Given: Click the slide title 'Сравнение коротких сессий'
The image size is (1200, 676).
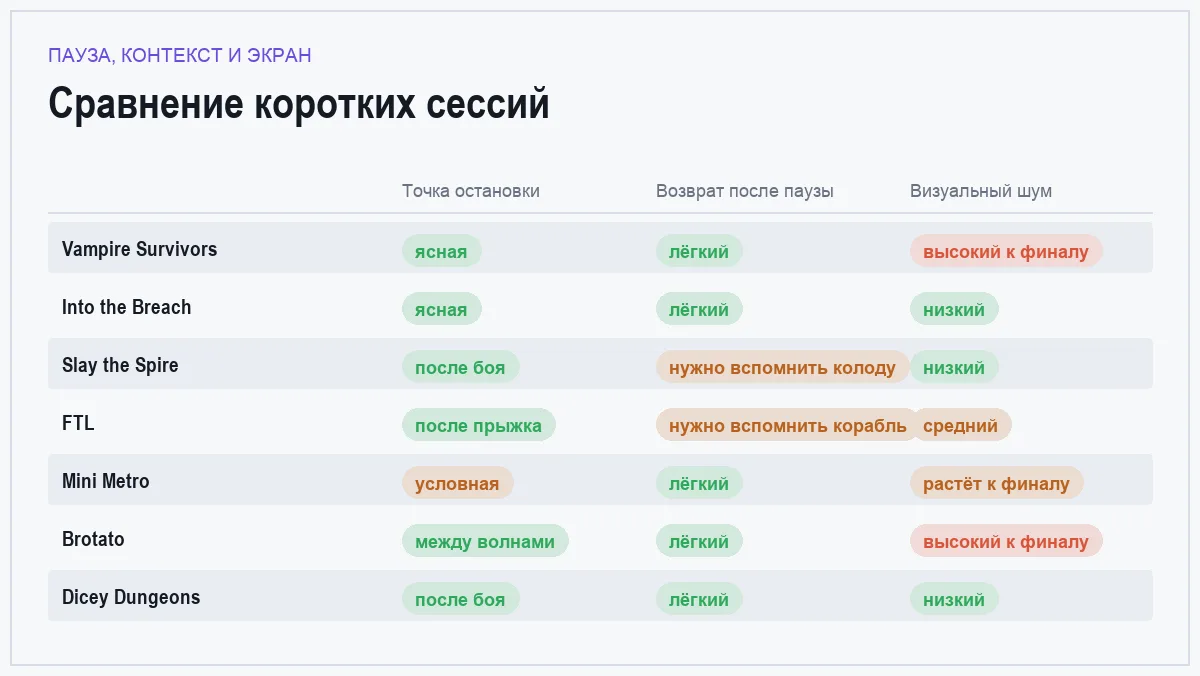Looking at the screenshot, I should point(299,105).
